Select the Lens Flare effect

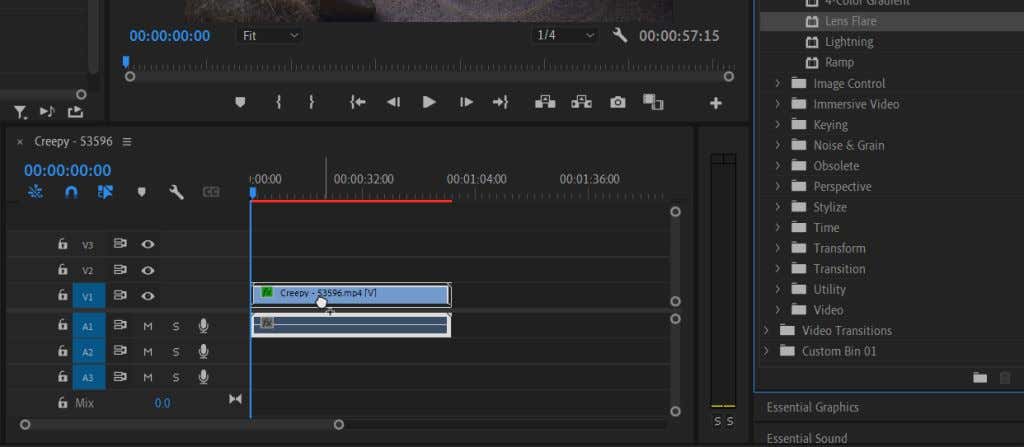pos(848,20)
